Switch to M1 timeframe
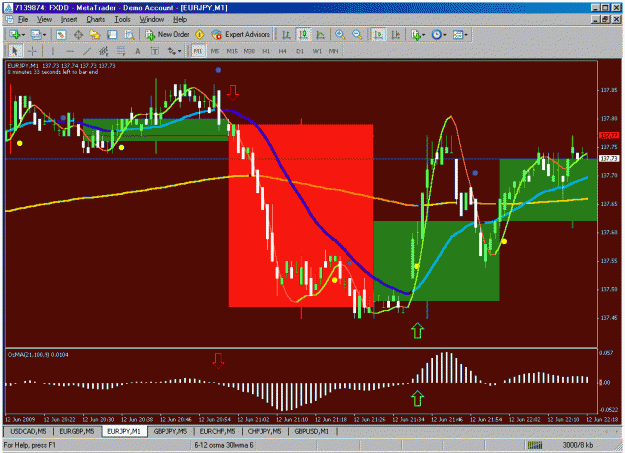The height and width of the screenshot is (453, 625). (198, 51)
